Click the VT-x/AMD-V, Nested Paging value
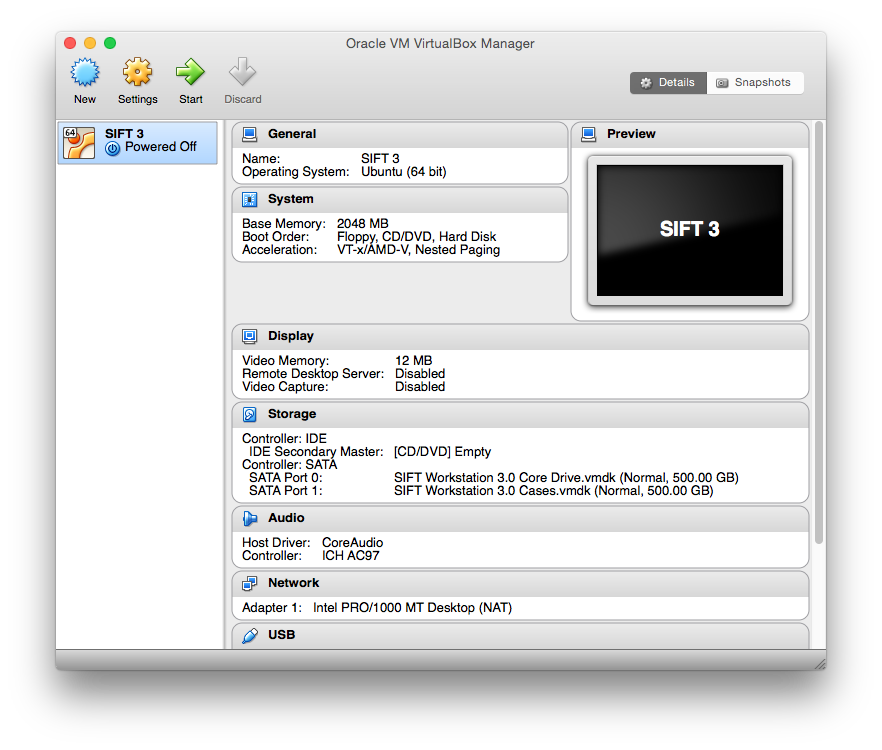This screenshot has width=882, height=750. click(418, 250)
